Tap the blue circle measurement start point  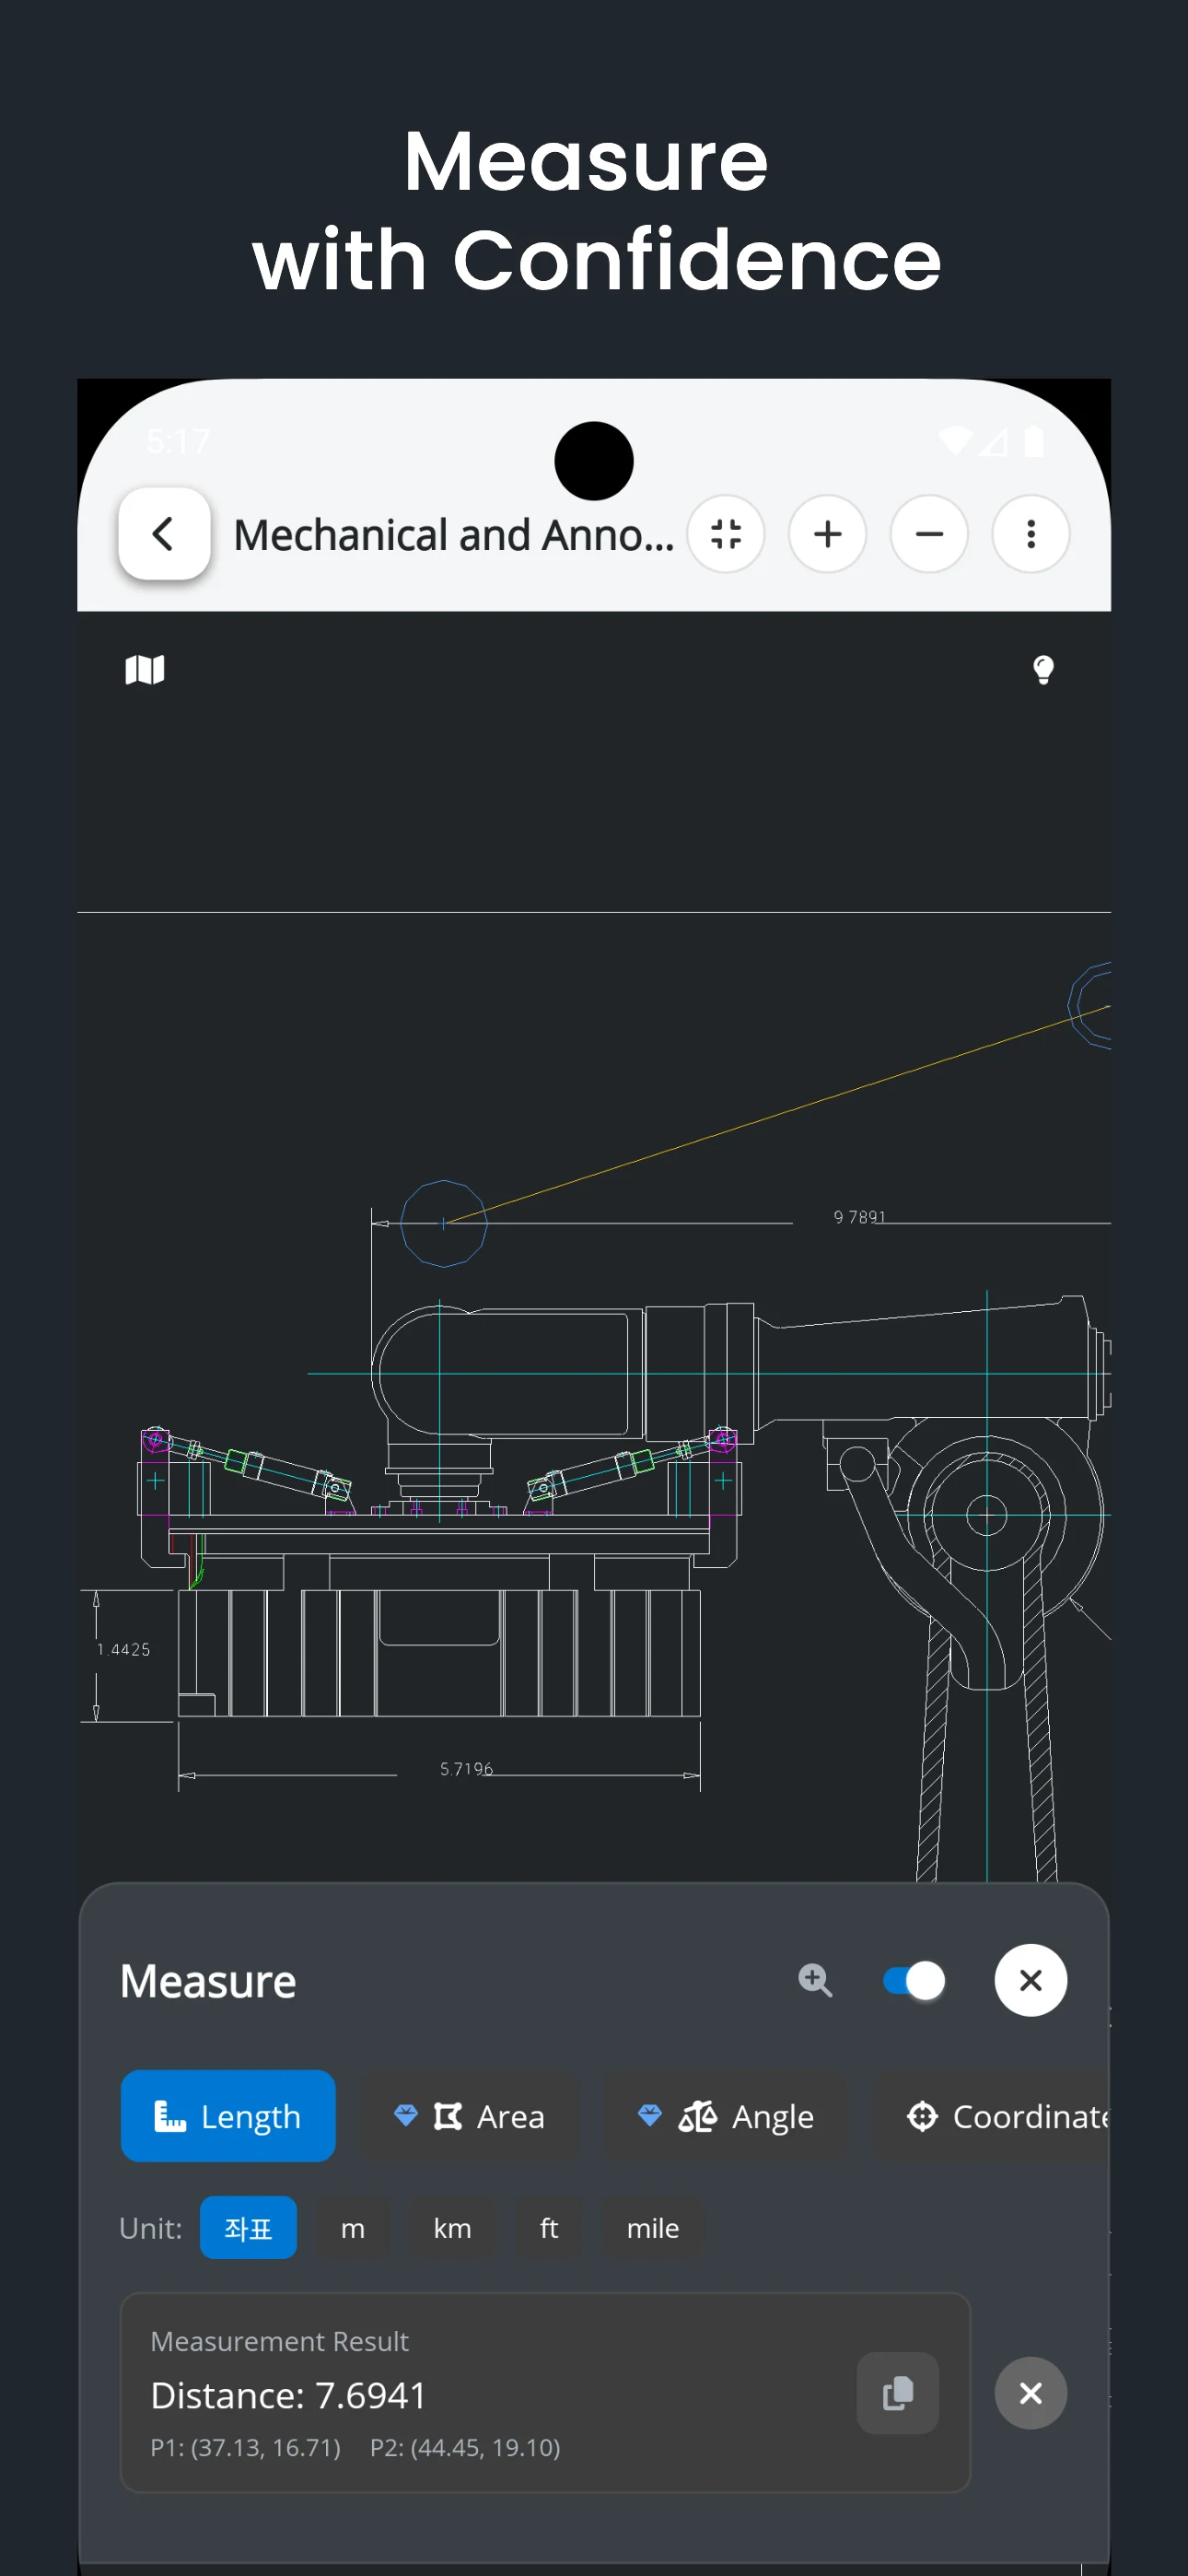(443, 1223)
